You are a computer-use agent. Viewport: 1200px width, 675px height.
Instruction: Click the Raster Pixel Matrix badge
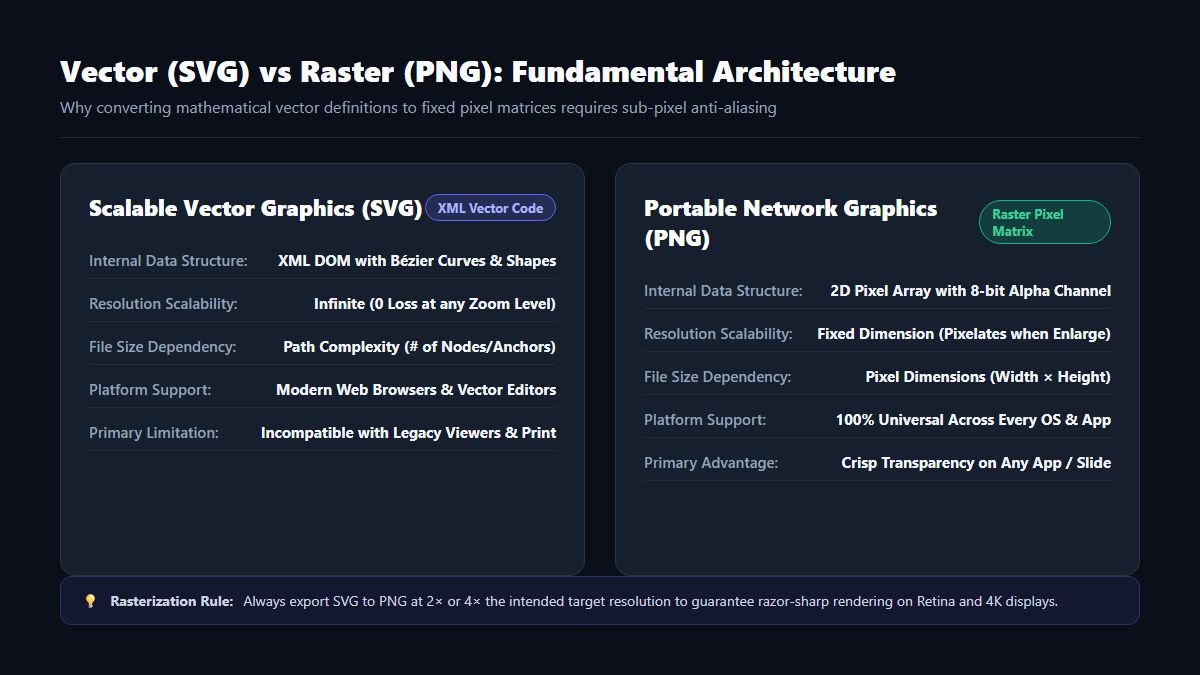1044,222
